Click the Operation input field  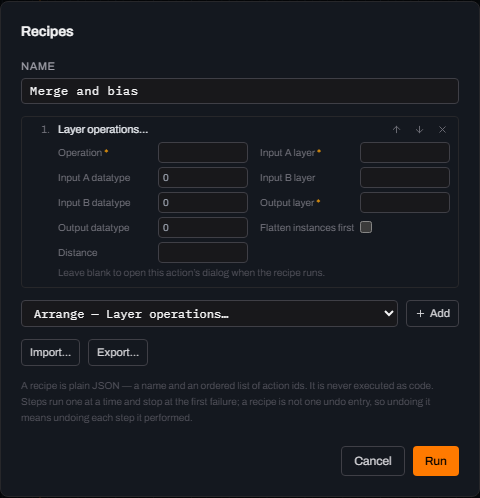pyautogui.click(x=203, y=153)
